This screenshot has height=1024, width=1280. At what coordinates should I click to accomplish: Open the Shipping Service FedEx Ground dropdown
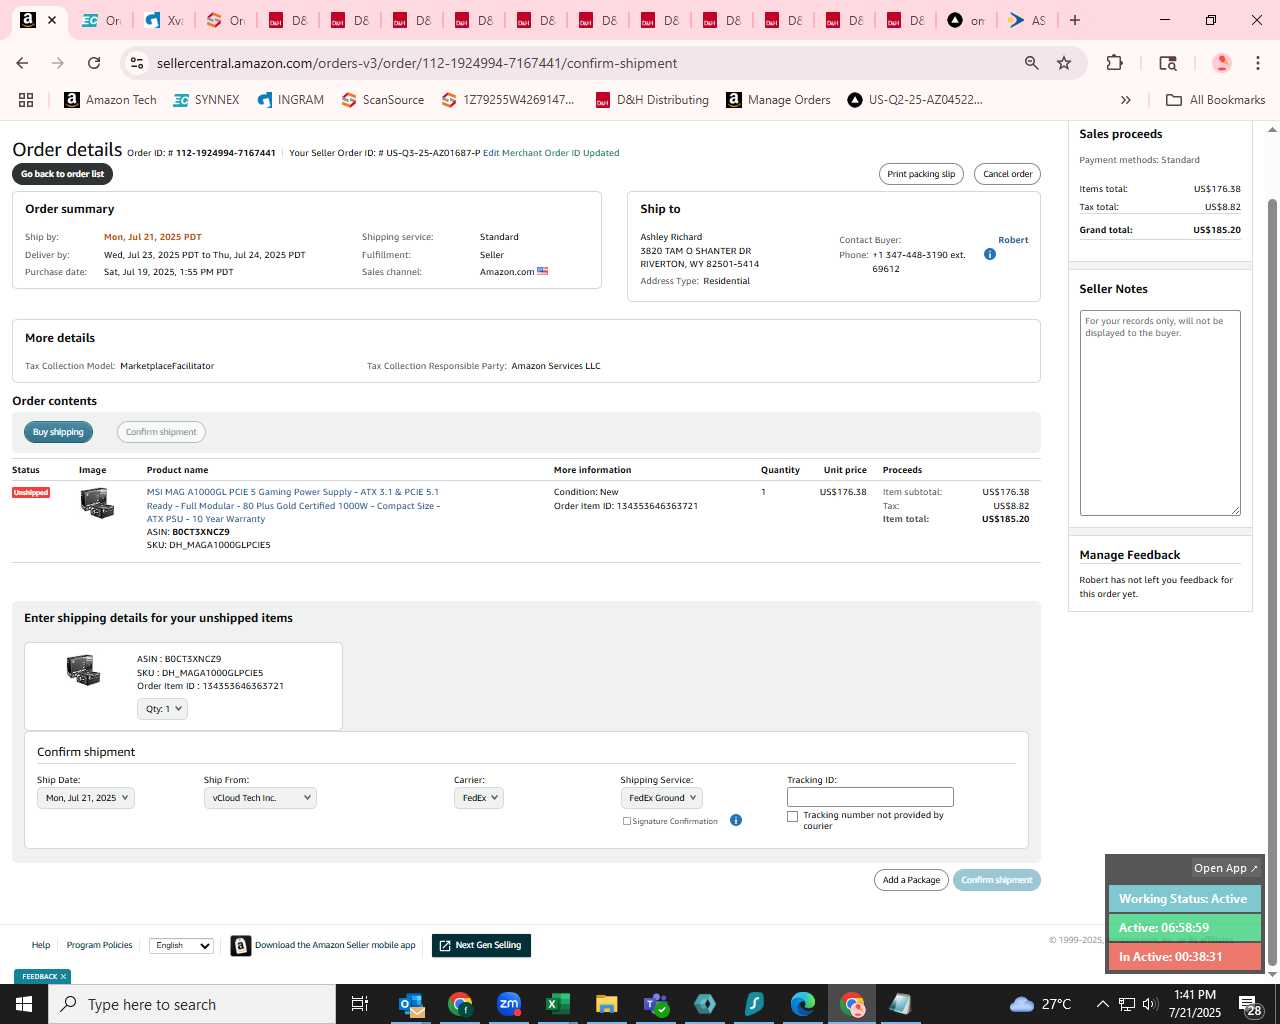[x=661, y=798]
